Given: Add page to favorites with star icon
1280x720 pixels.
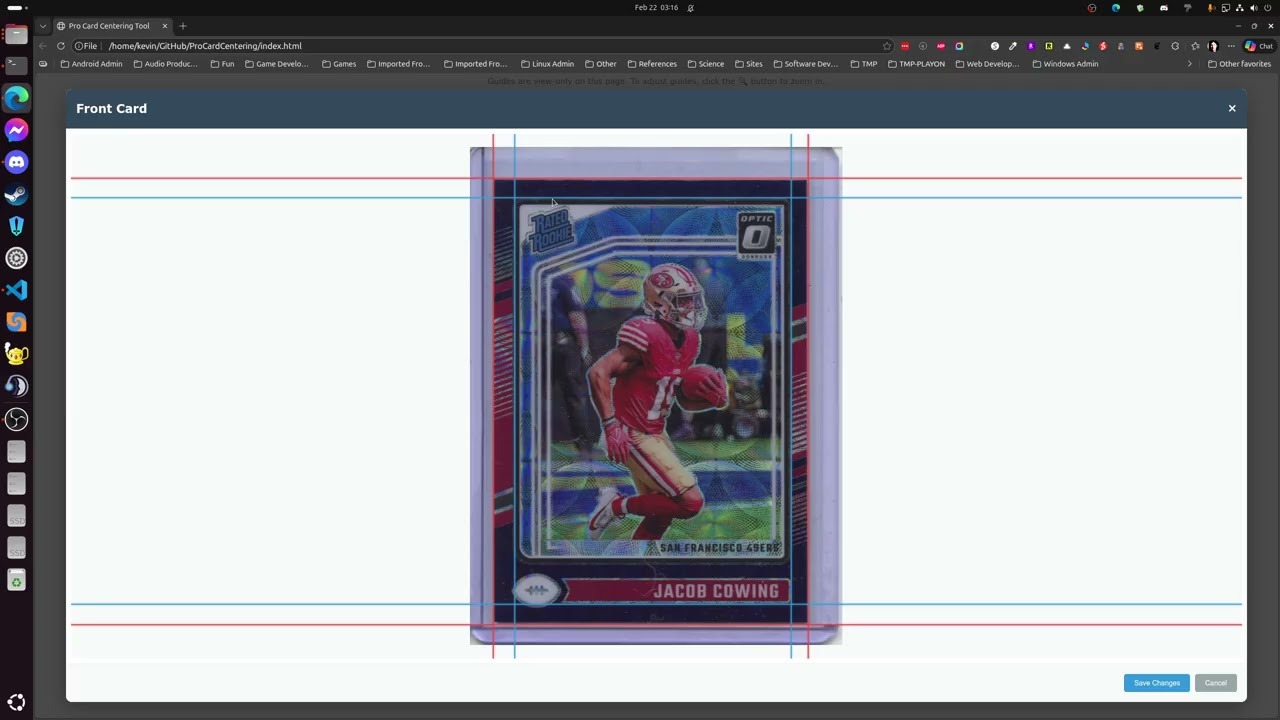Looking at the screenshot, I should (x=886, y=46).
